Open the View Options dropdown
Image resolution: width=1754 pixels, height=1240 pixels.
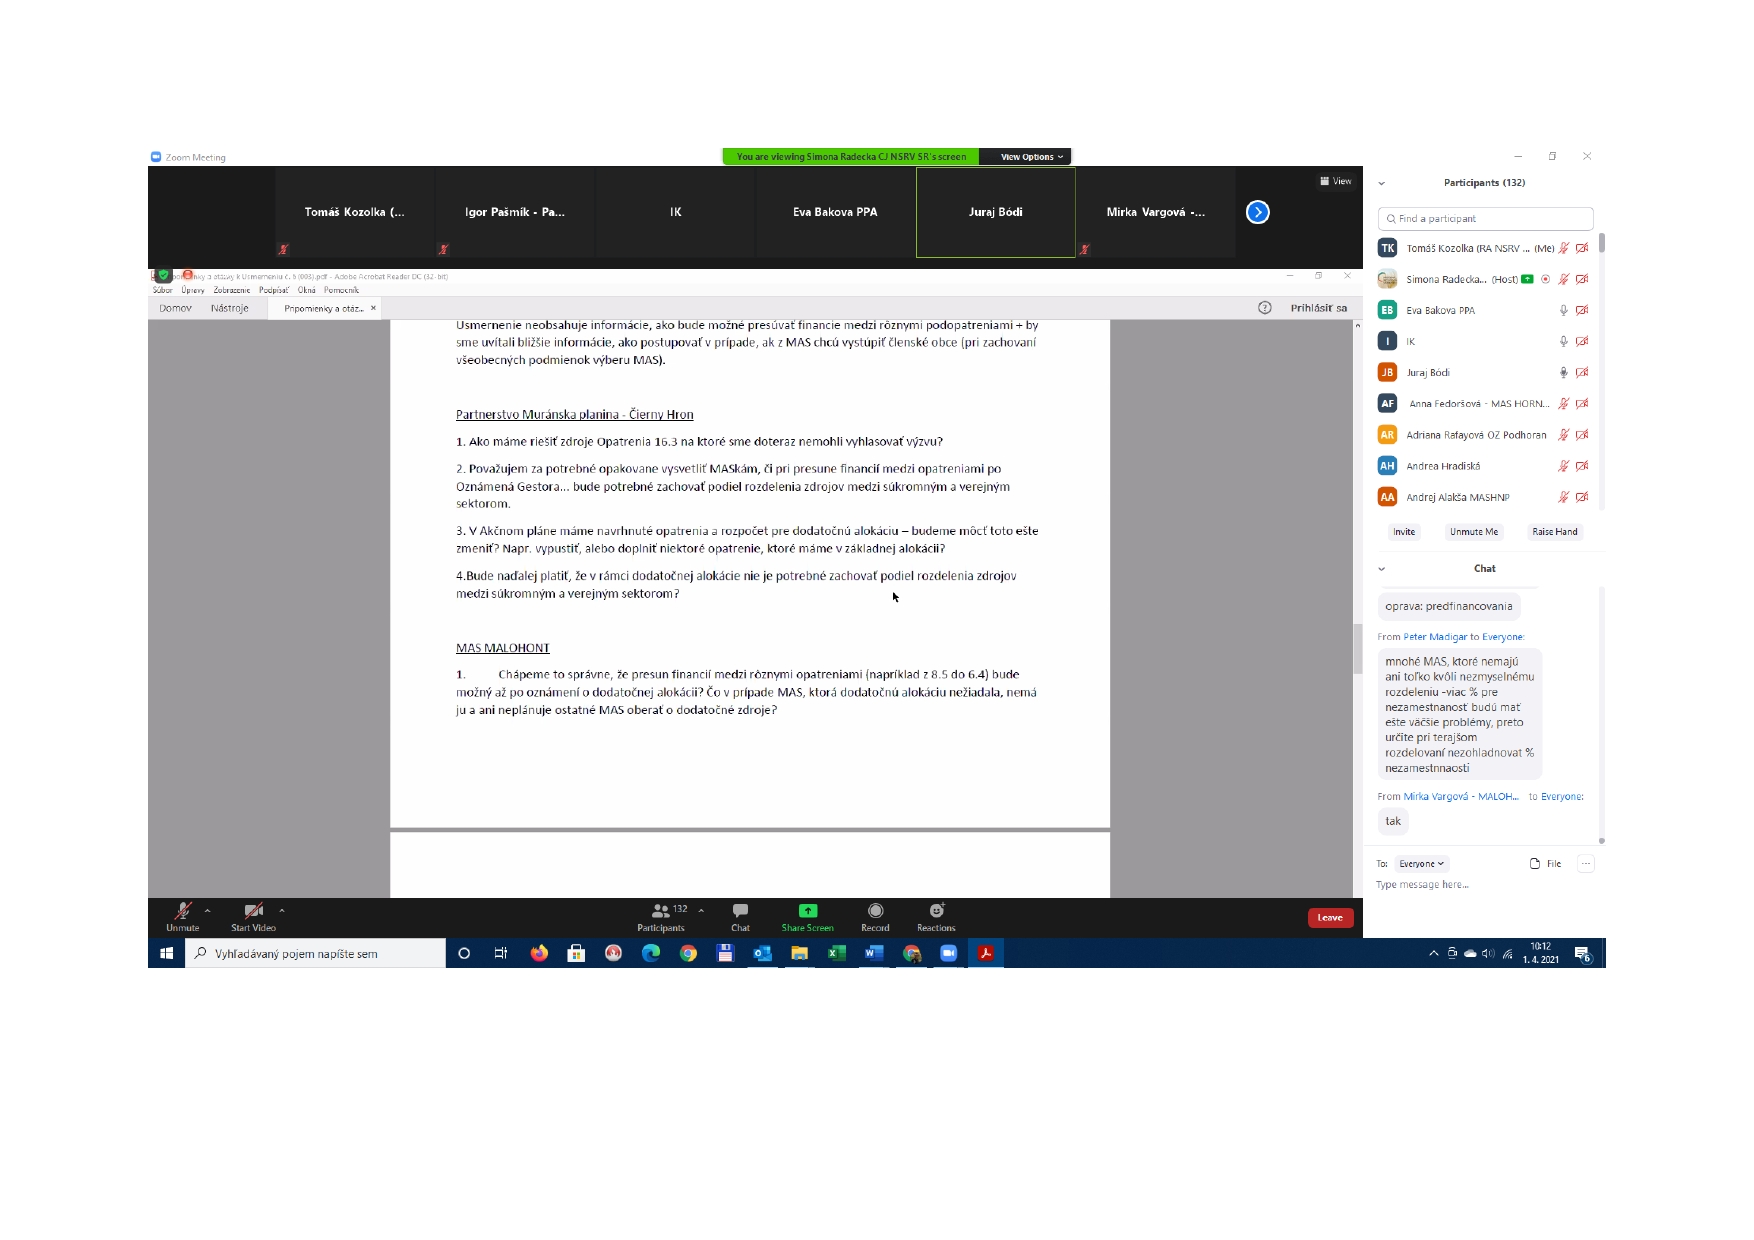[1031, 157]
